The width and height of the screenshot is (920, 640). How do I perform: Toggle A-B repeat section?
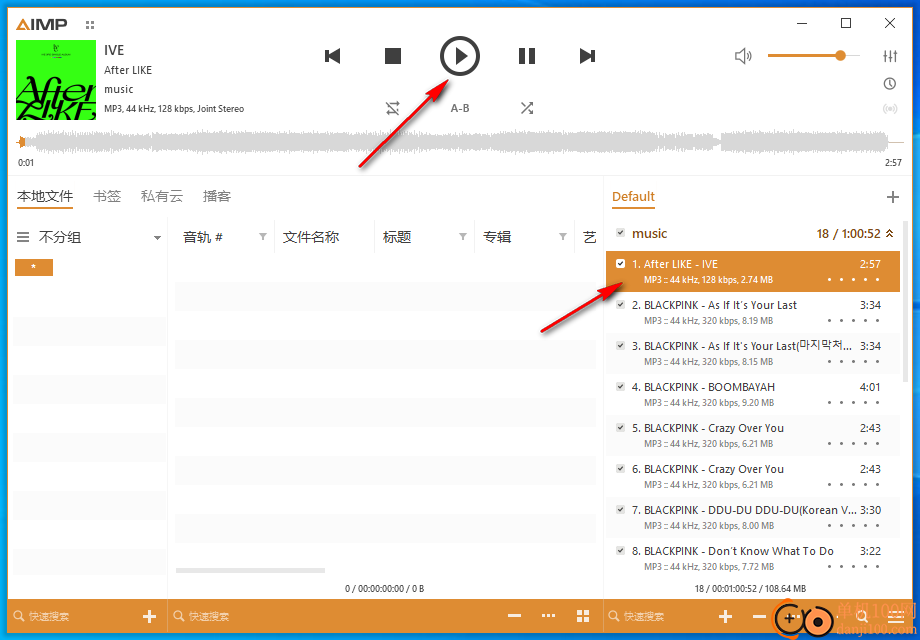460,108
